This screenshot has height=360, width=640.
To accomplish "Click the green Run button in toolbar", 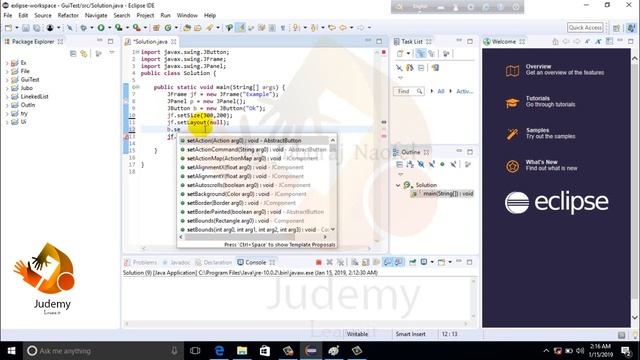I will click(101, 28).
